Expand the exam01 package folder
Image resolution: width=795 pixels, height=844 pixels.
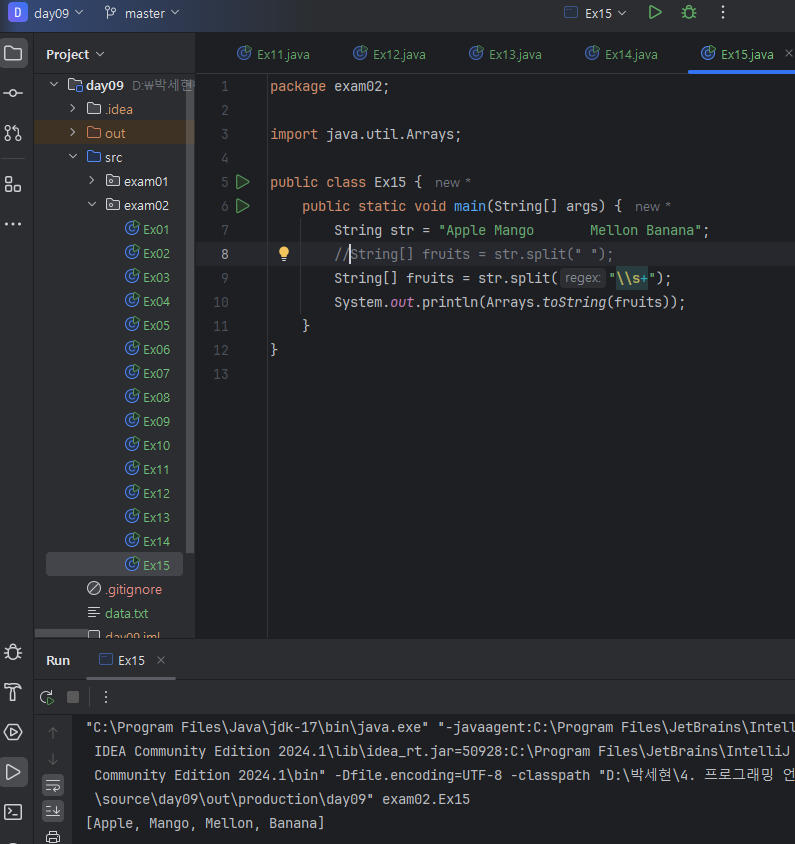[91, 181]
